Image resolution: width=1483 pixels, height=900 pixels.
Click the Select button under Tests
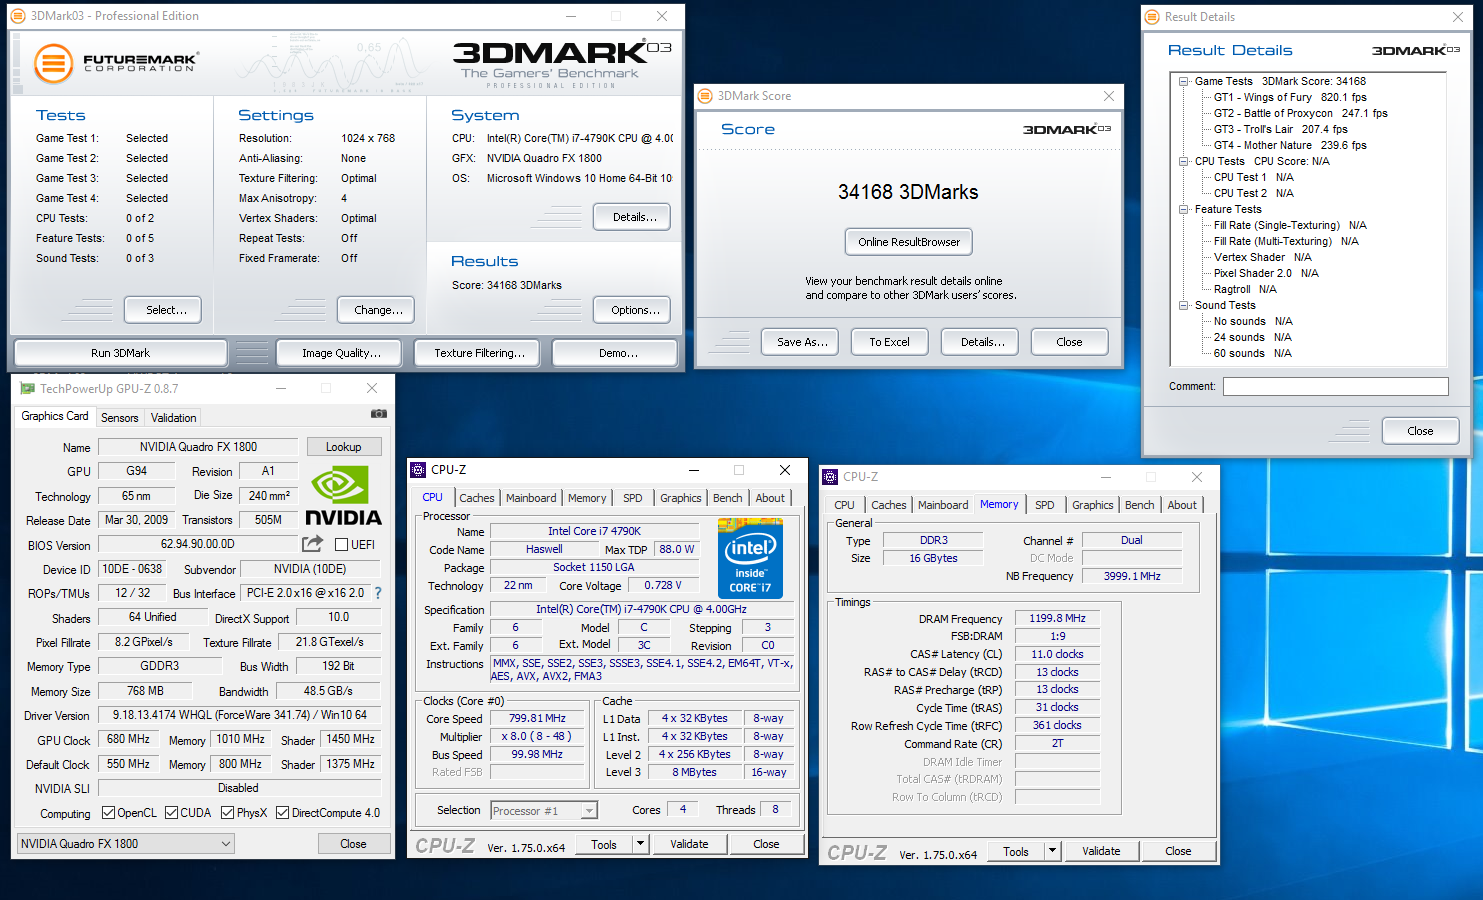coord(163,310)
